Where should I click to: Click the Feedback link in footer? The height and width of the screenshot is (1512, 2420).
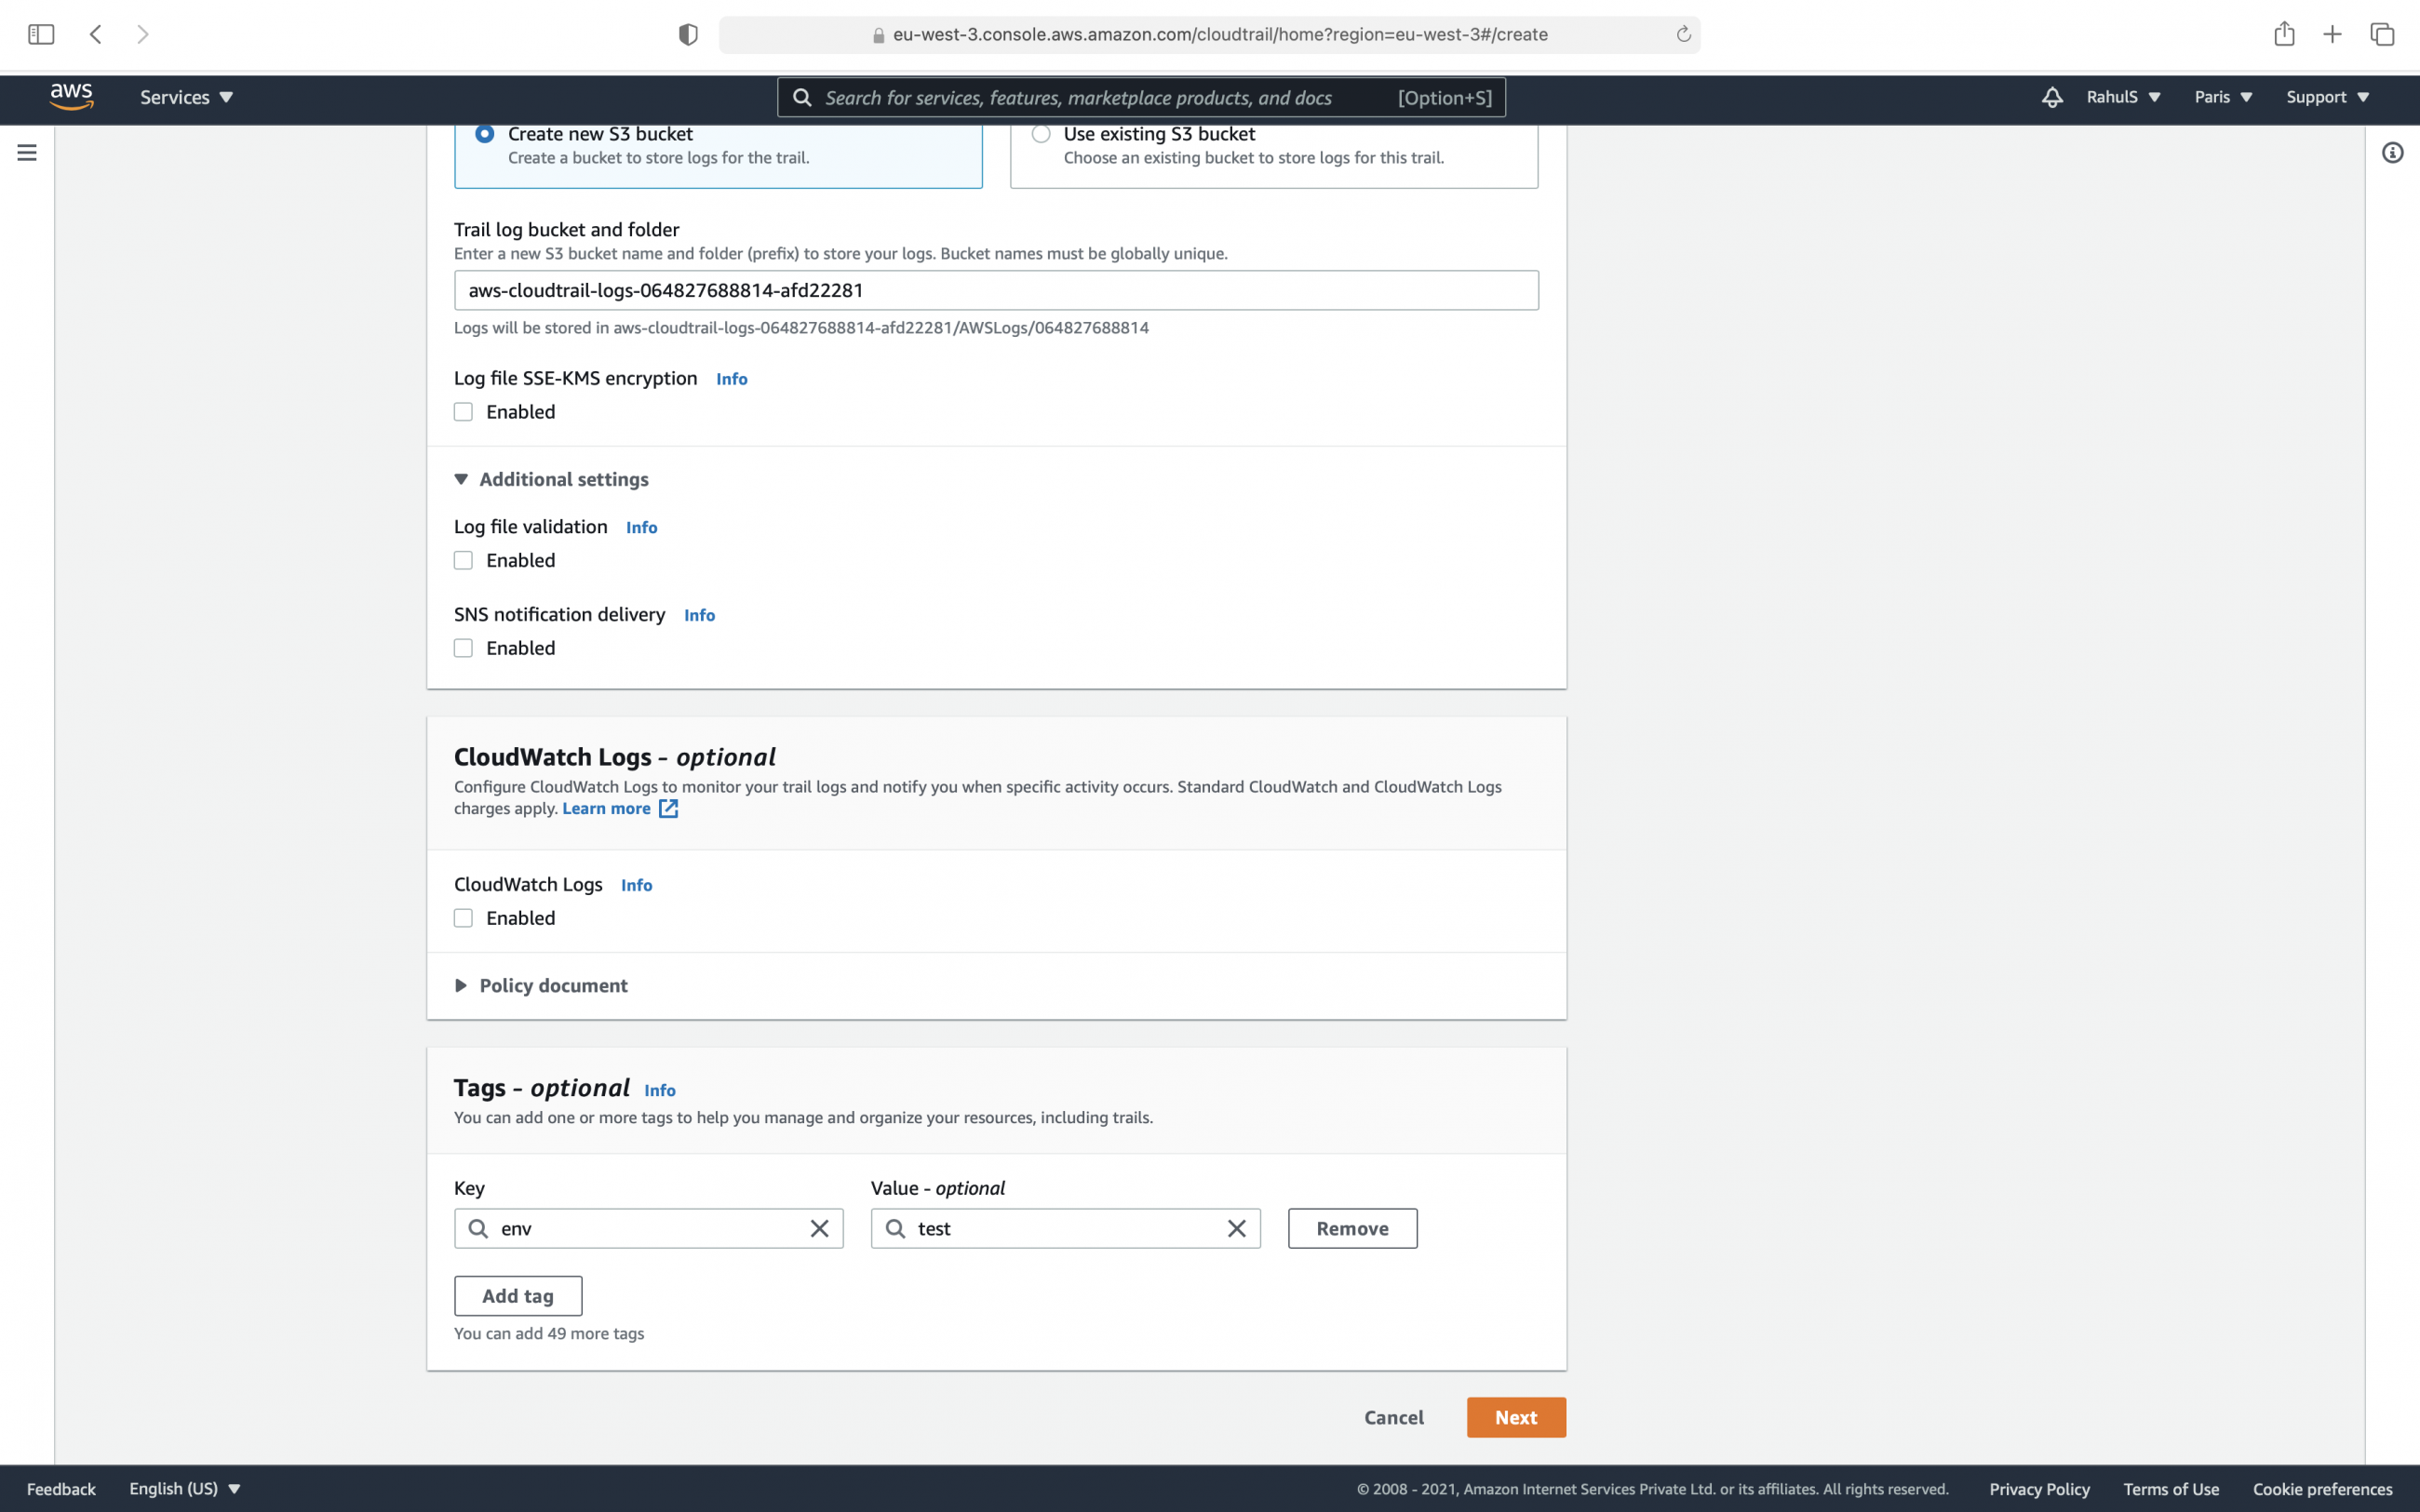click(61, 1488)
